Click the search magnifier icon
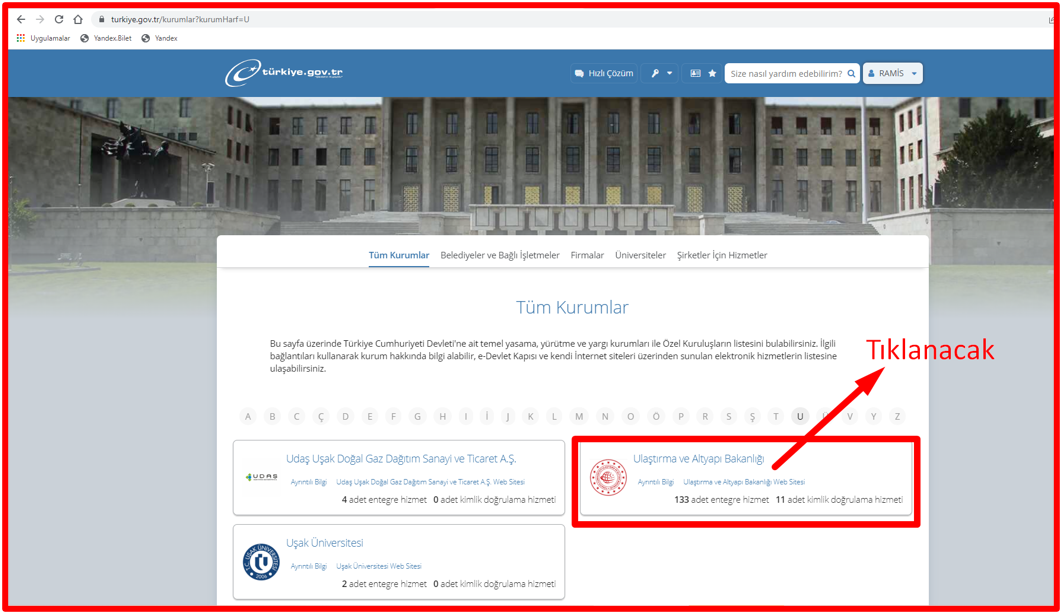Screen dimensions: 1061x612 click(851, 73)
